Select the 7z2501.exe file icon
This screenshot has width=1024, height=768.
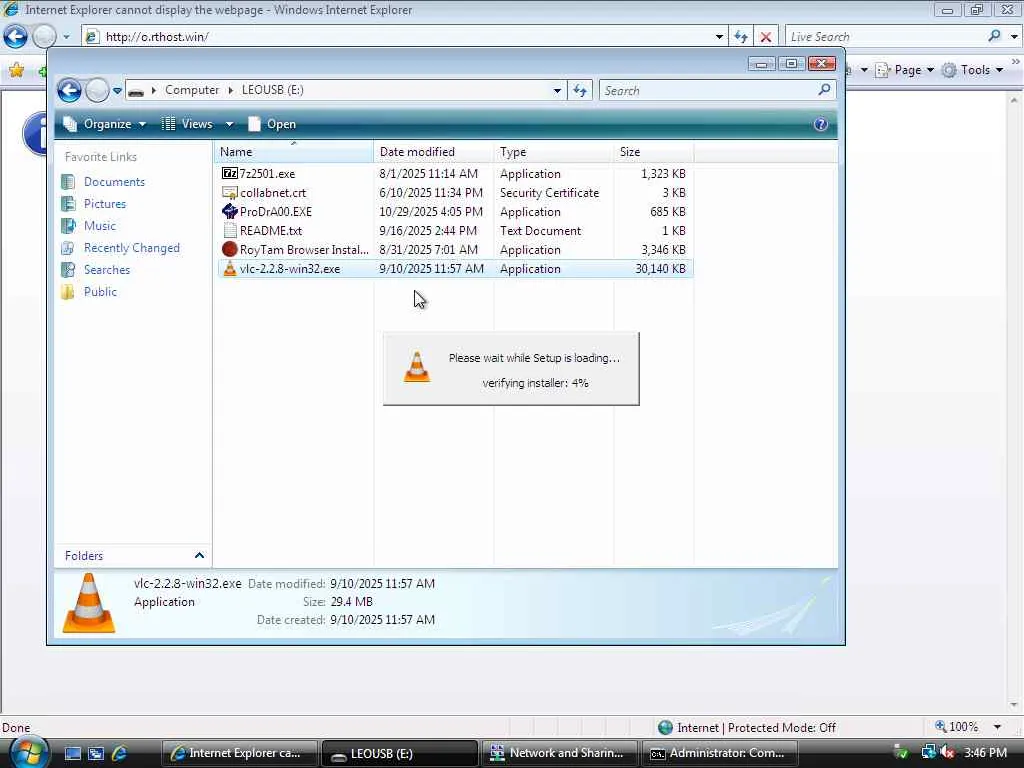229,174
